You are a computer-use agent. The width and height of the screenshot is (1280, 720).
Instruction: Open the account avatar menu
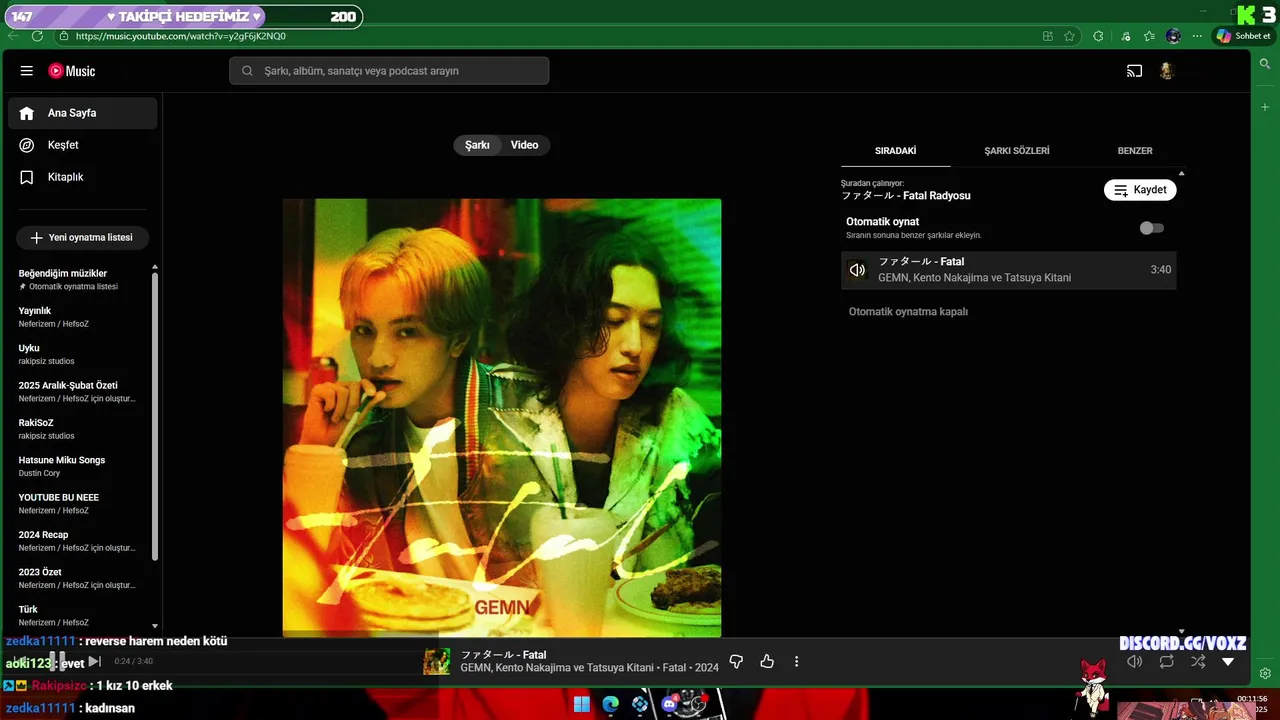pos(1166,71)
